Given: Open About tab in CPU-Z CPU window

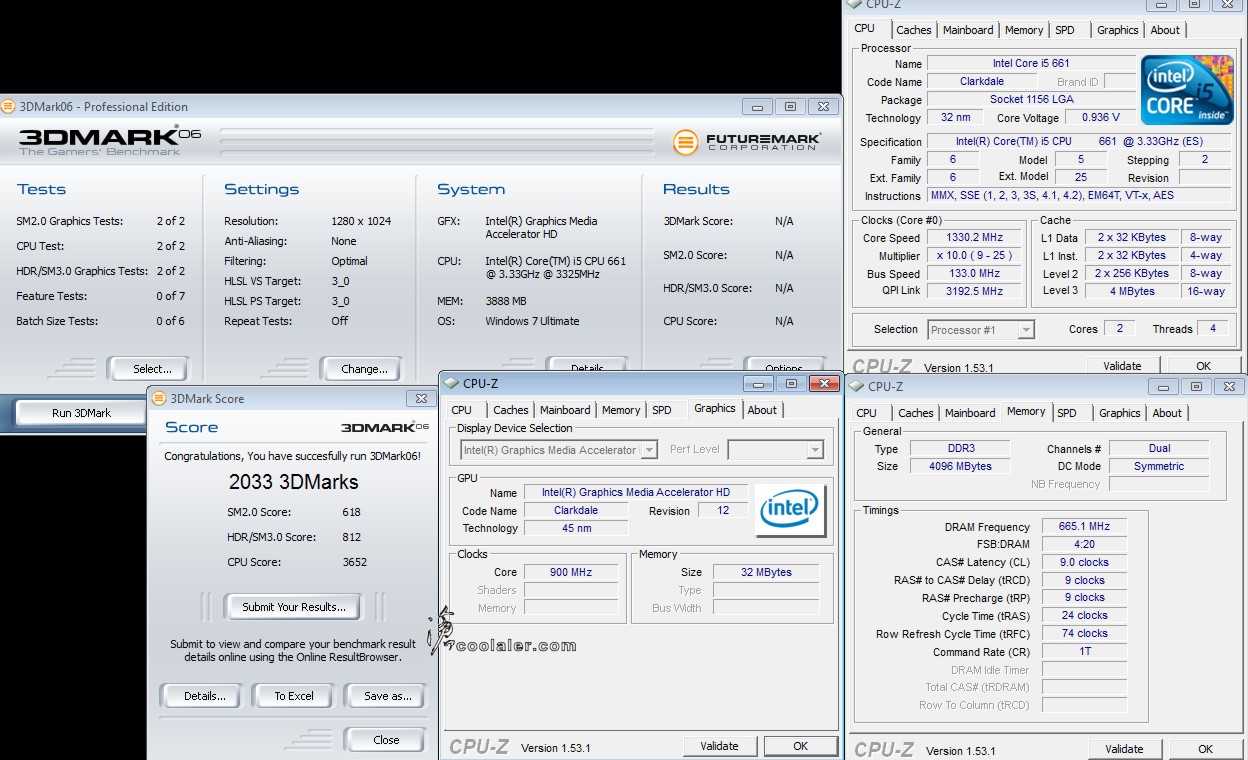Looking at the screenshot, I should coord(1165,30).
